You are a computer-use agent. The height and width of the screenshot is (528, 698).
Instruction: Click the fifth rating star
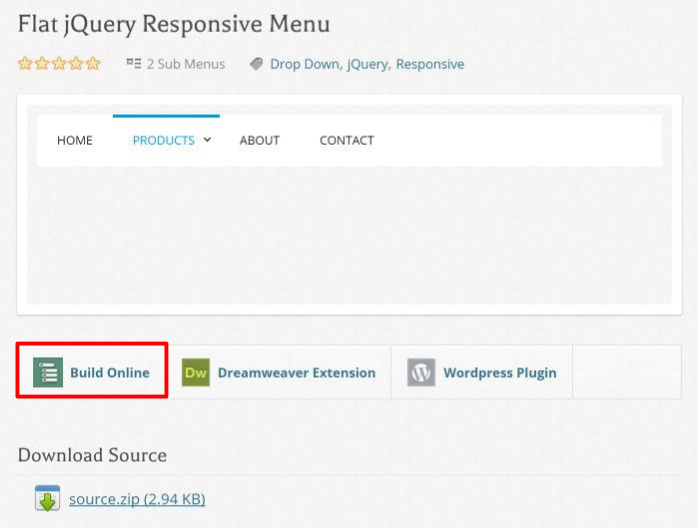93,63
